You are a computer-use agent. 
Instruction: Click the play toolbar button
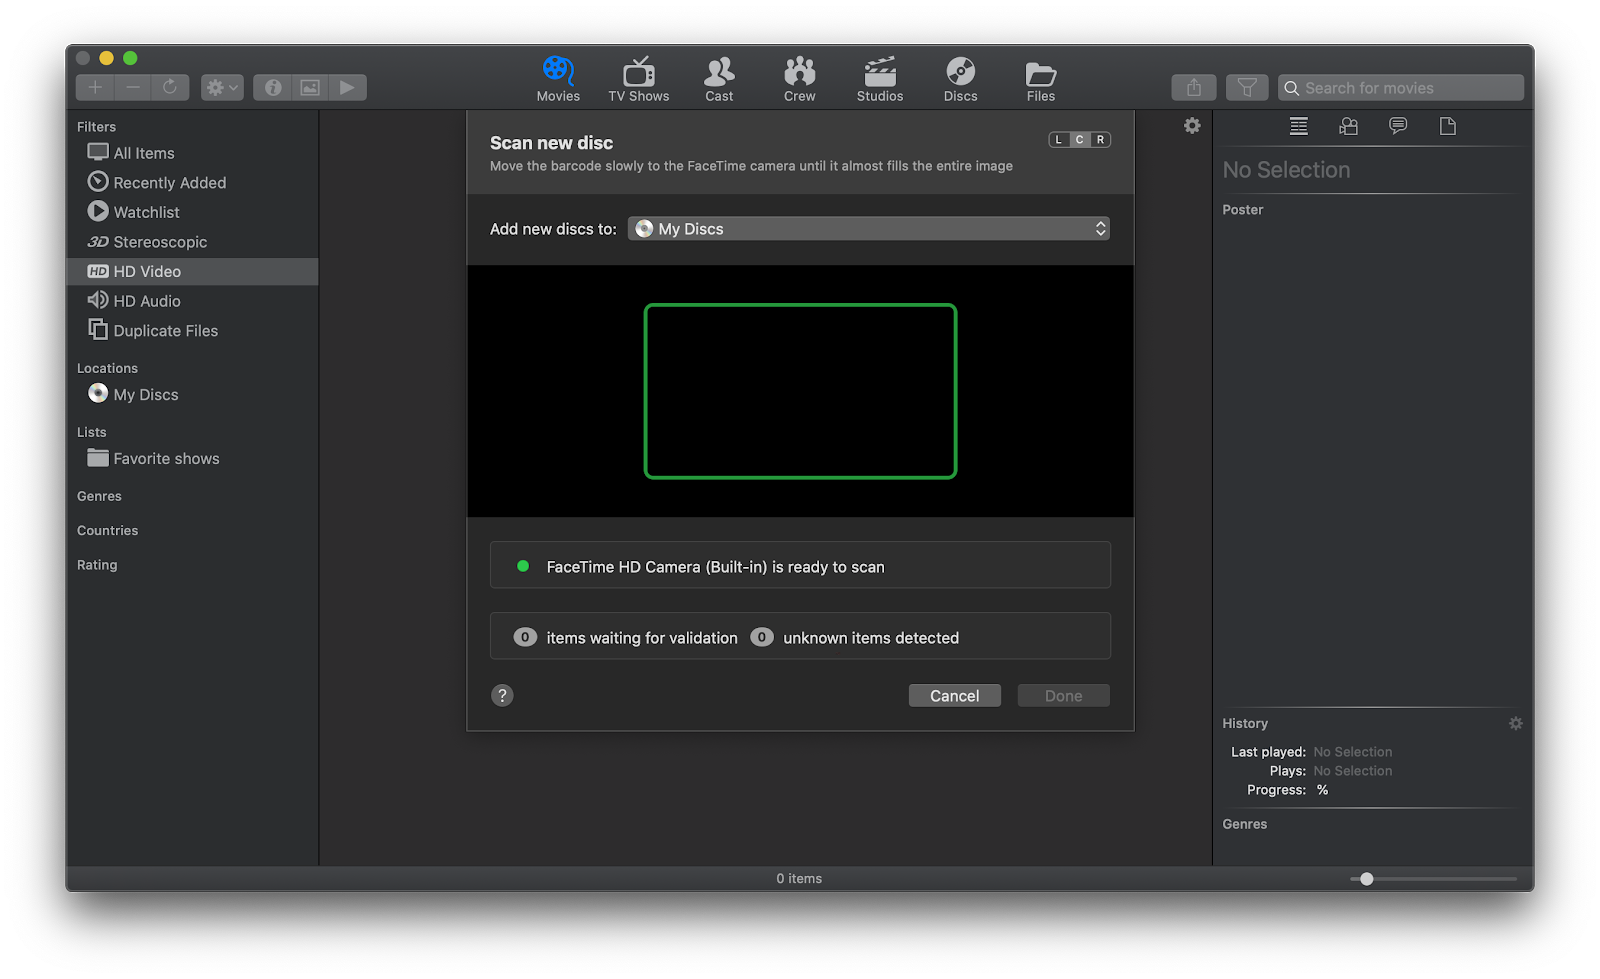coord(347,88)
